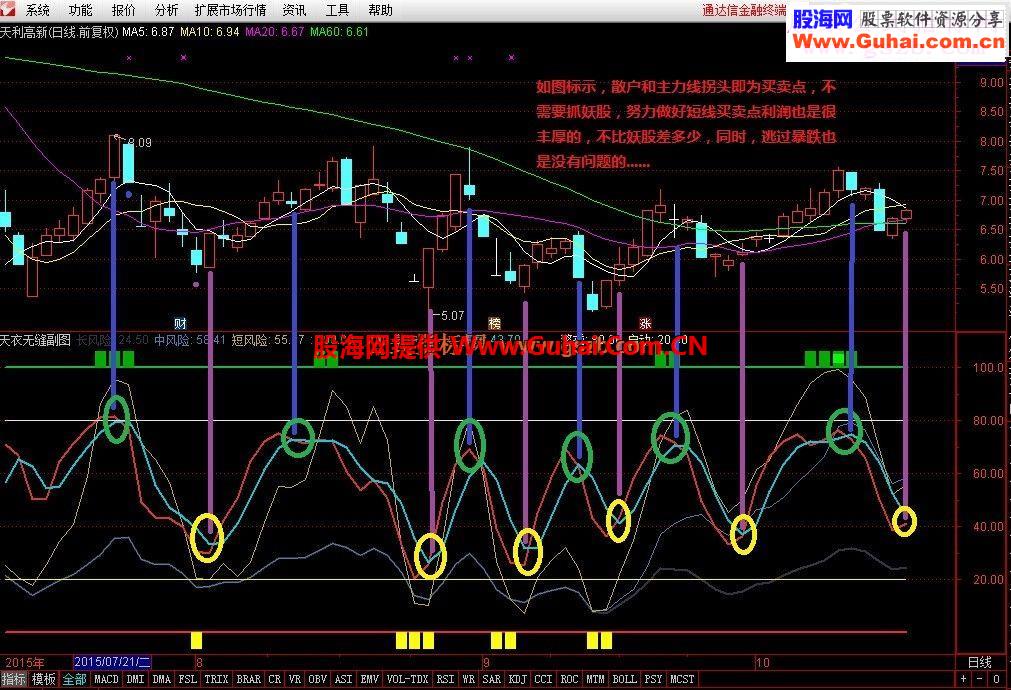Click the 5.07 low price label
Image resolution: width=1011 pixels, height=690 pixels.
tap(451, 315)
